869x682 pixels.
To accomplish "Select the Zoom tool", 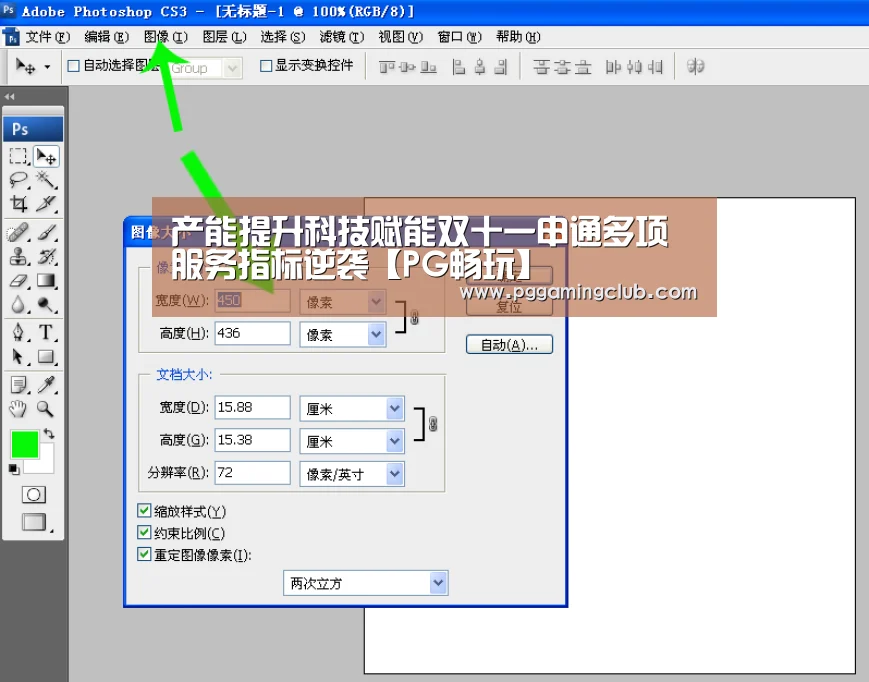I will (x=47, y=409).
